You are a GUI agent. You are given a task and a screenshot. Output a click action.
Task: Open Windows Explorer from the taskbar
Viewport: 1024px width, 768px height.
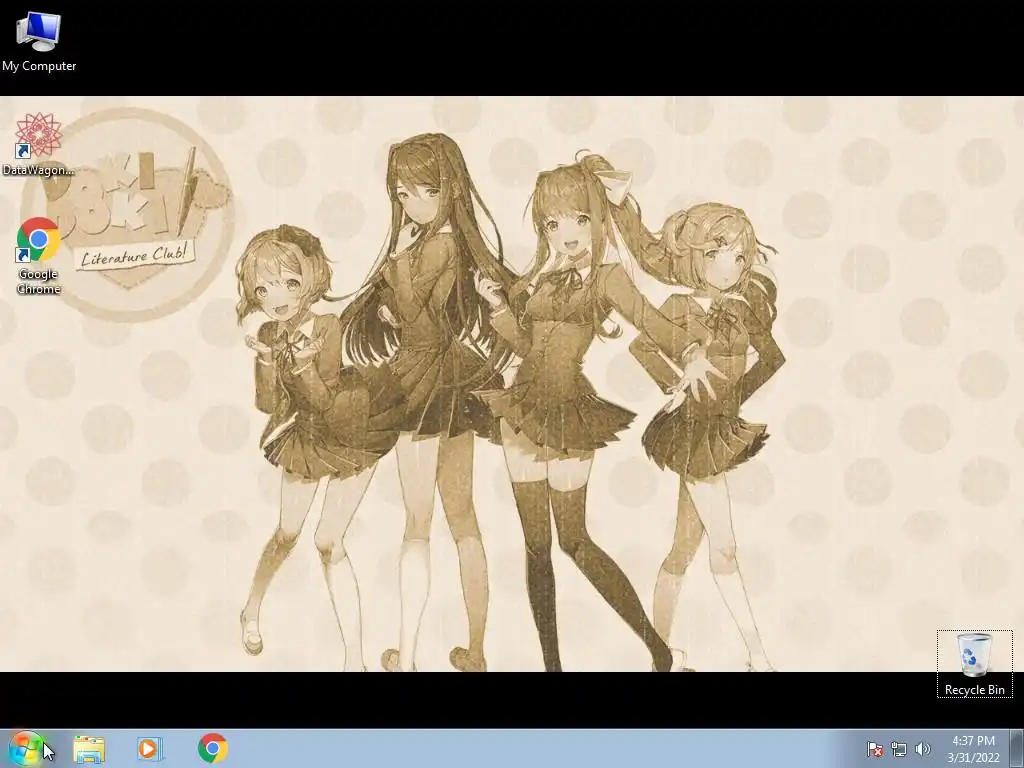point(89,749)
